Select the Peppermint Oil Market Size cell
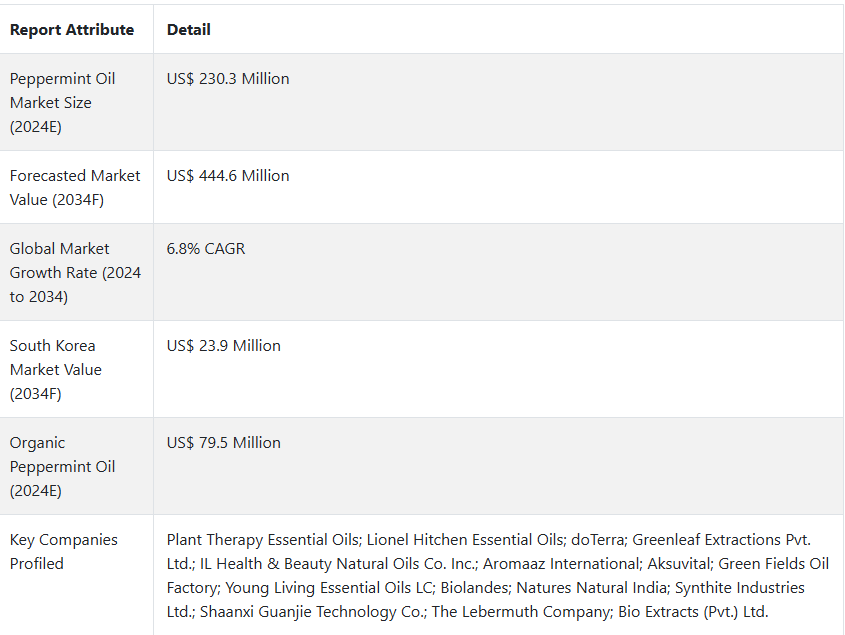845x635 pixels. pos(64,102)
